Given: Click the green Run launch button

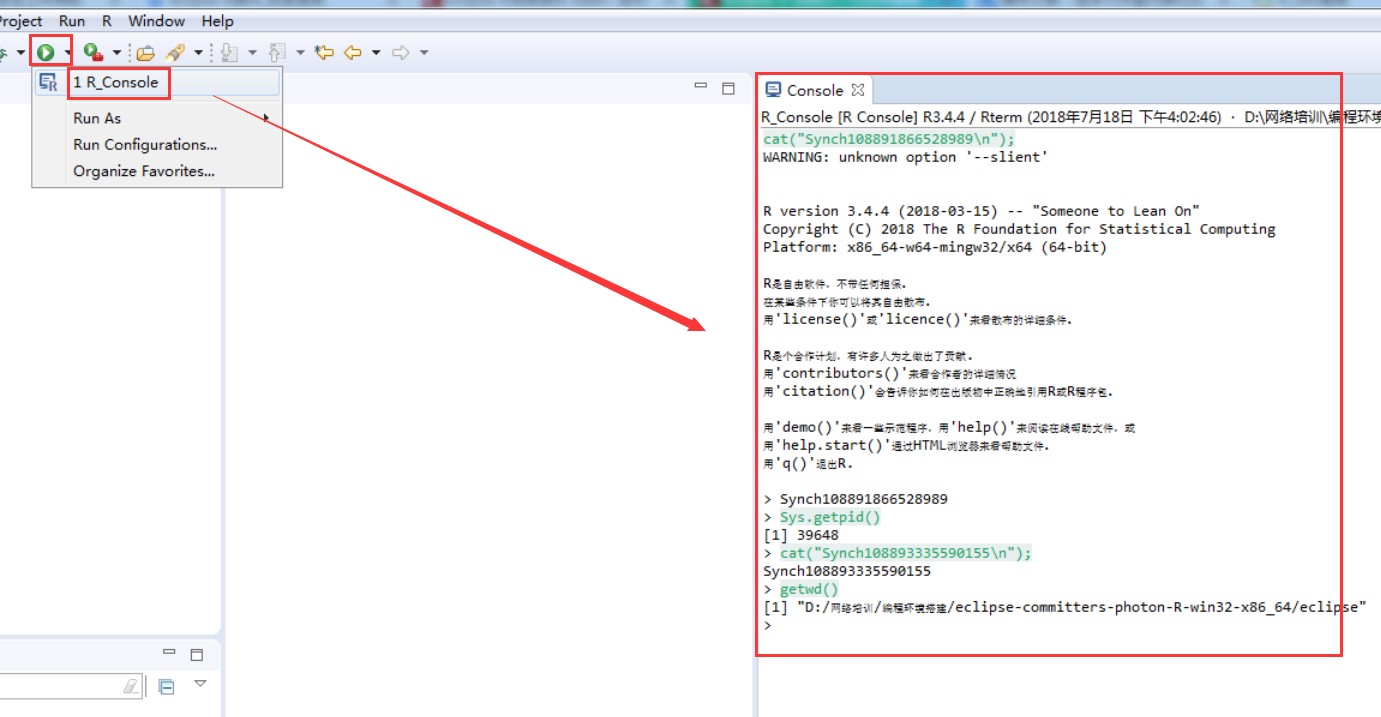Looking at the screenshot, I should (45, 52).
